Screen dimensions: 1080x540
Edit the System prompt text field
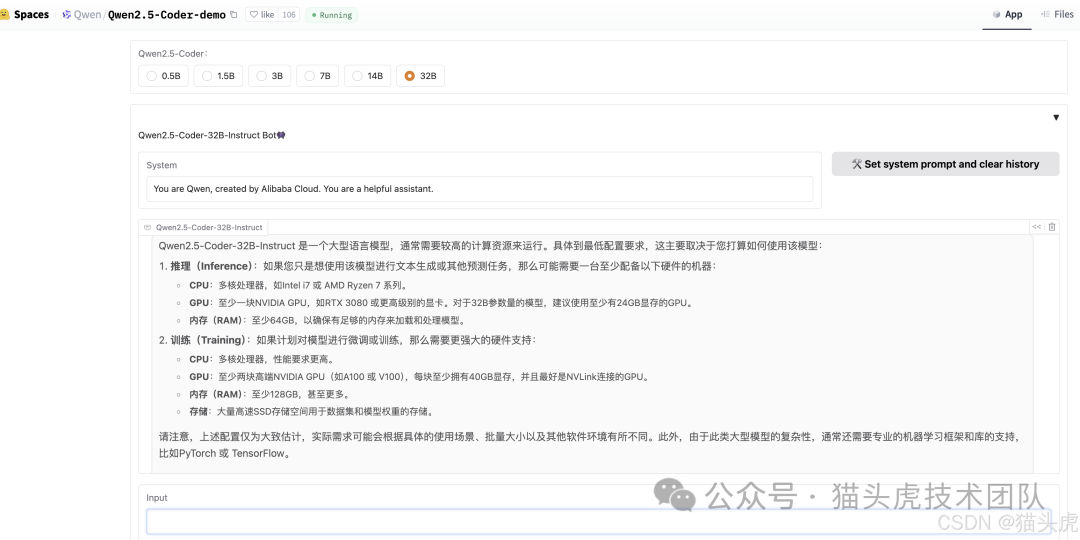479,189
